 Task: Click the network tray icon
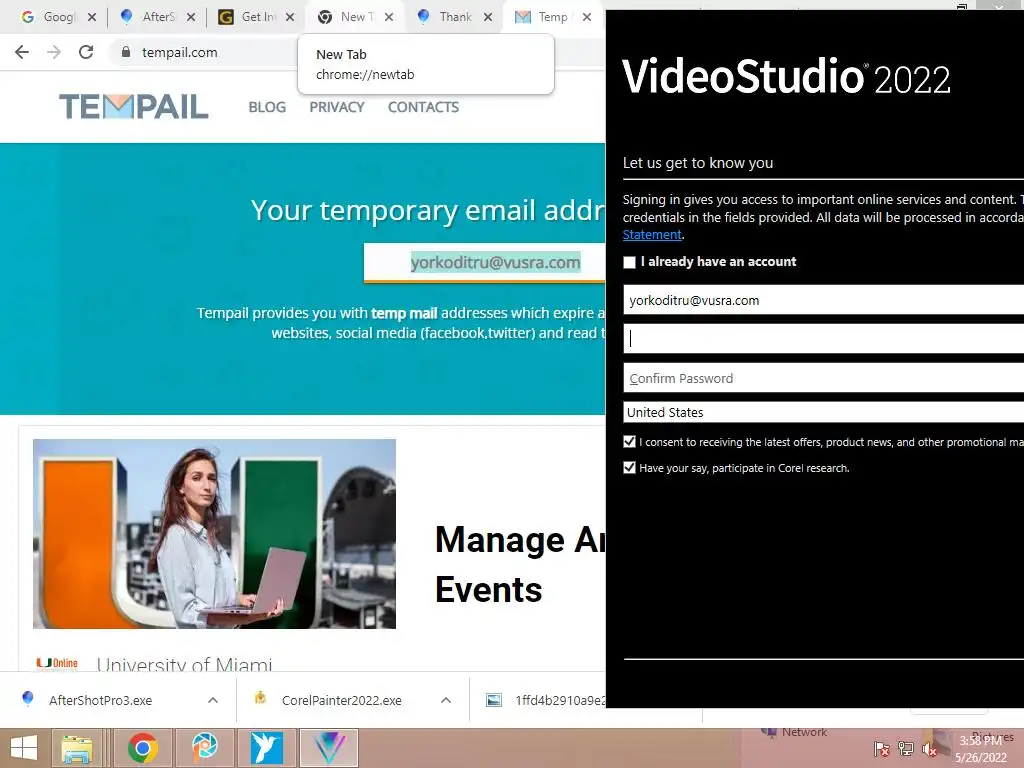[x=906, y=749]
